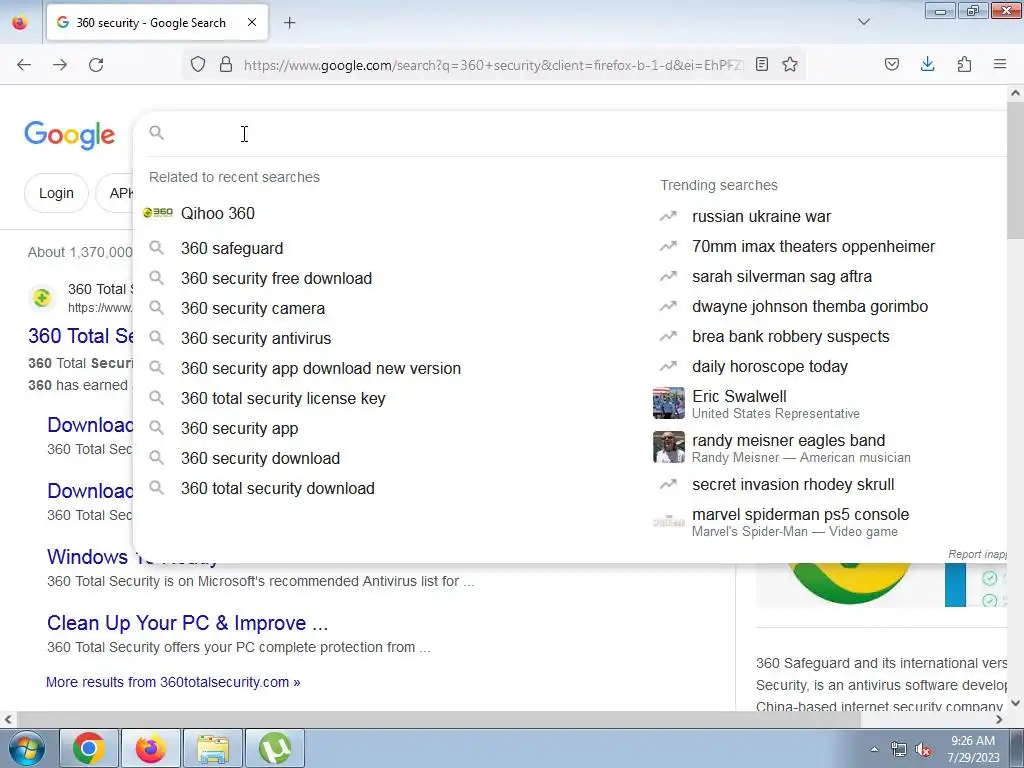The width and height of the screenshot is (1024, 768).
Task: Expand the list all tabs chevron
Action: coord(863,22)
